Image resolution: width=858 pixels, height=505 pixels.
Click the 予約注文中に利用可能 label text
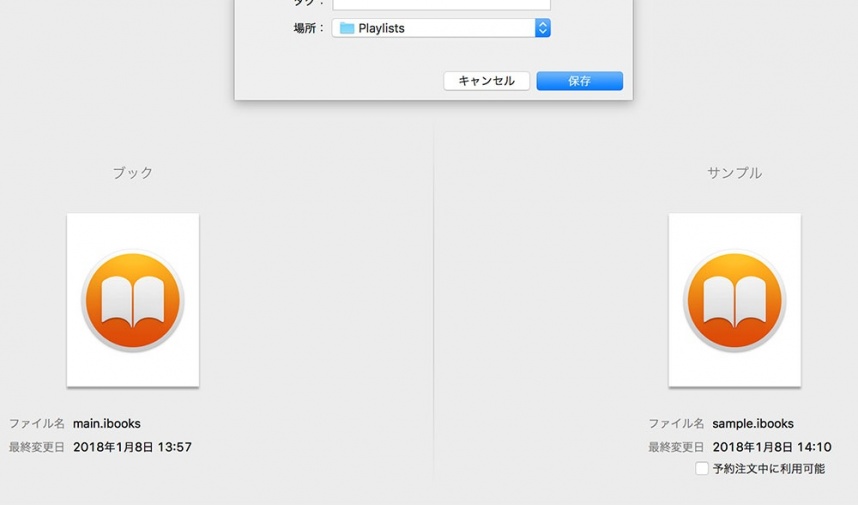pos(769,469)
